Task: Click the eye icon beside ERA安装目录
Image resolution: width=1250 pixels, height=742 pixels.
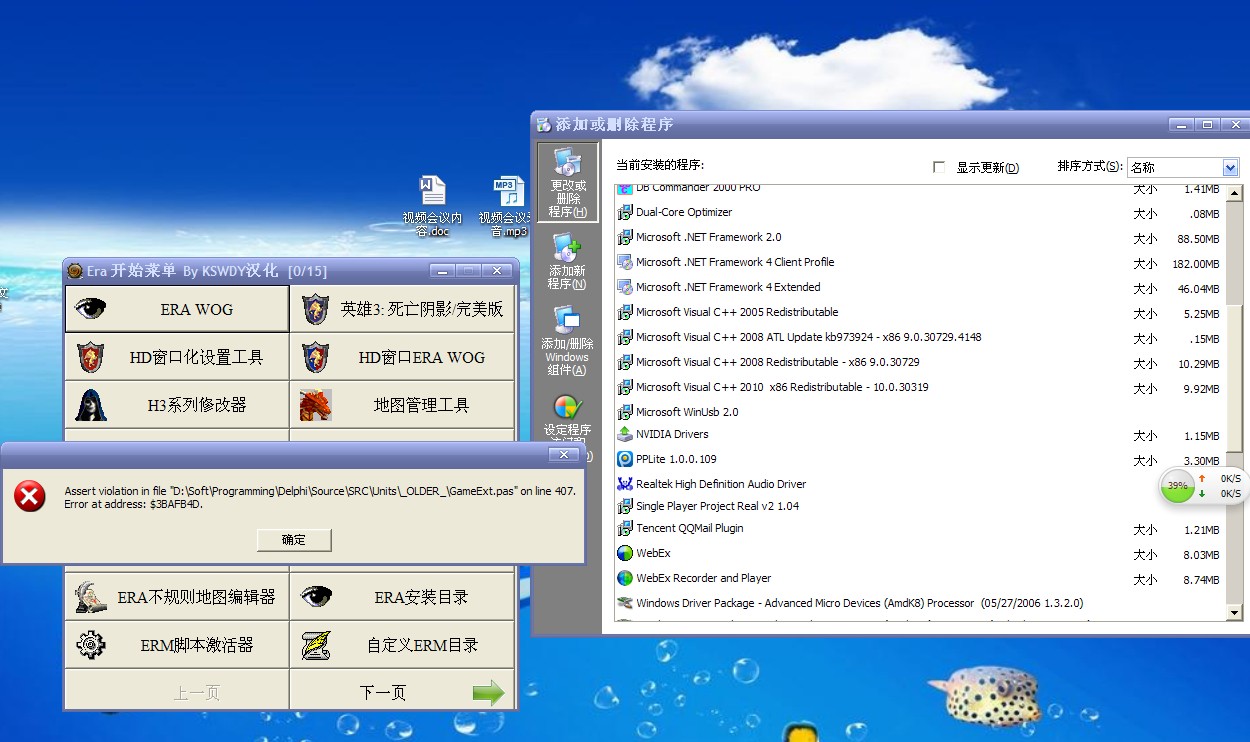Action: point(316,597)
